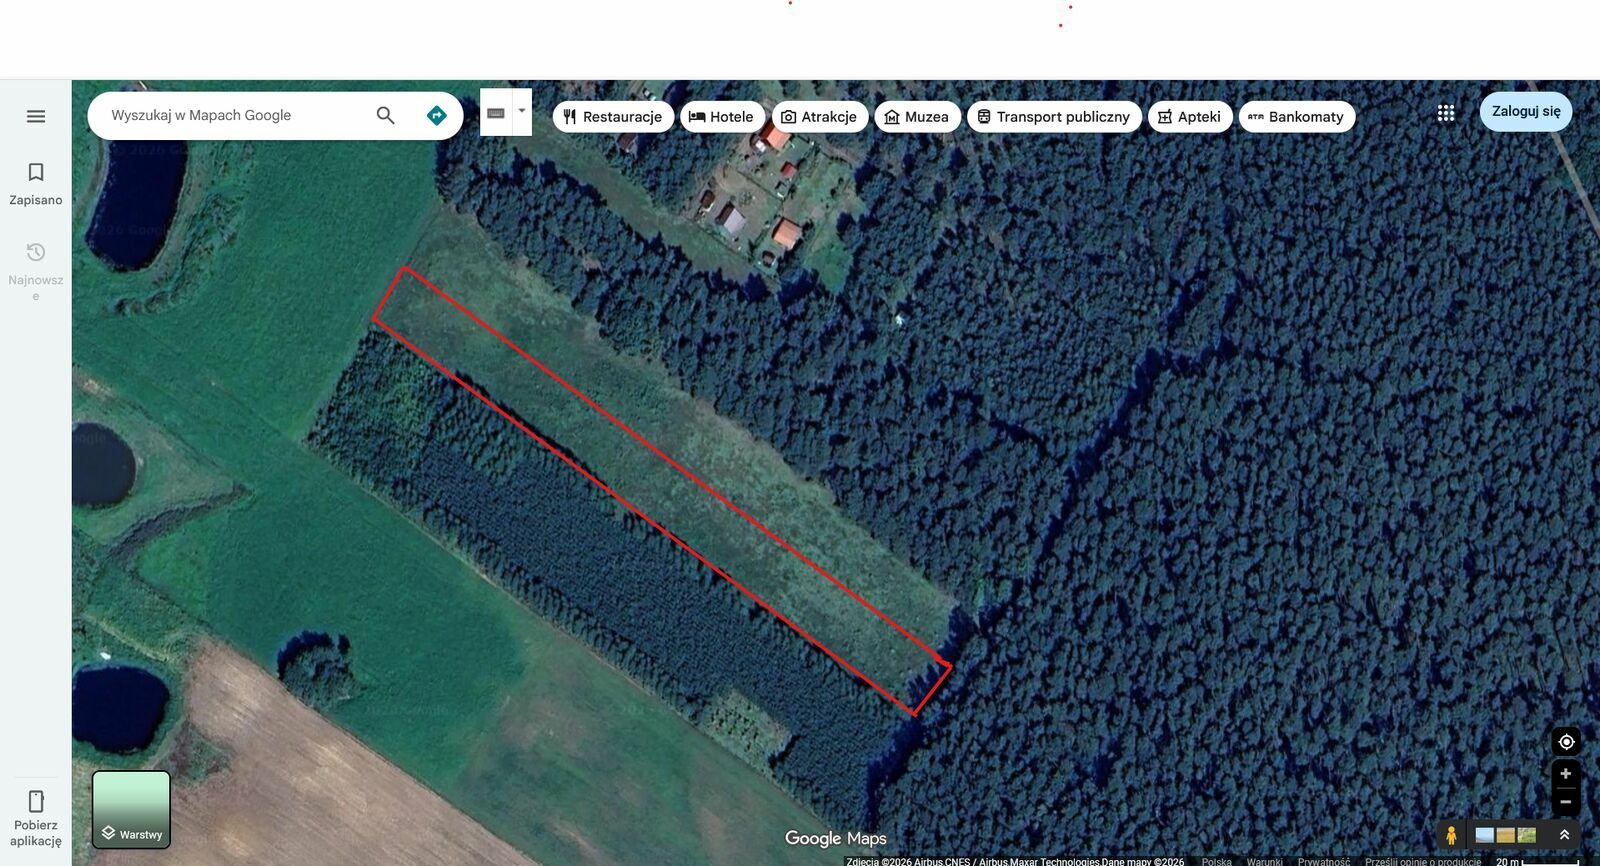Click the Zaloguj się button
The image size is (1600, 866).
click(x=1526, y=111)
